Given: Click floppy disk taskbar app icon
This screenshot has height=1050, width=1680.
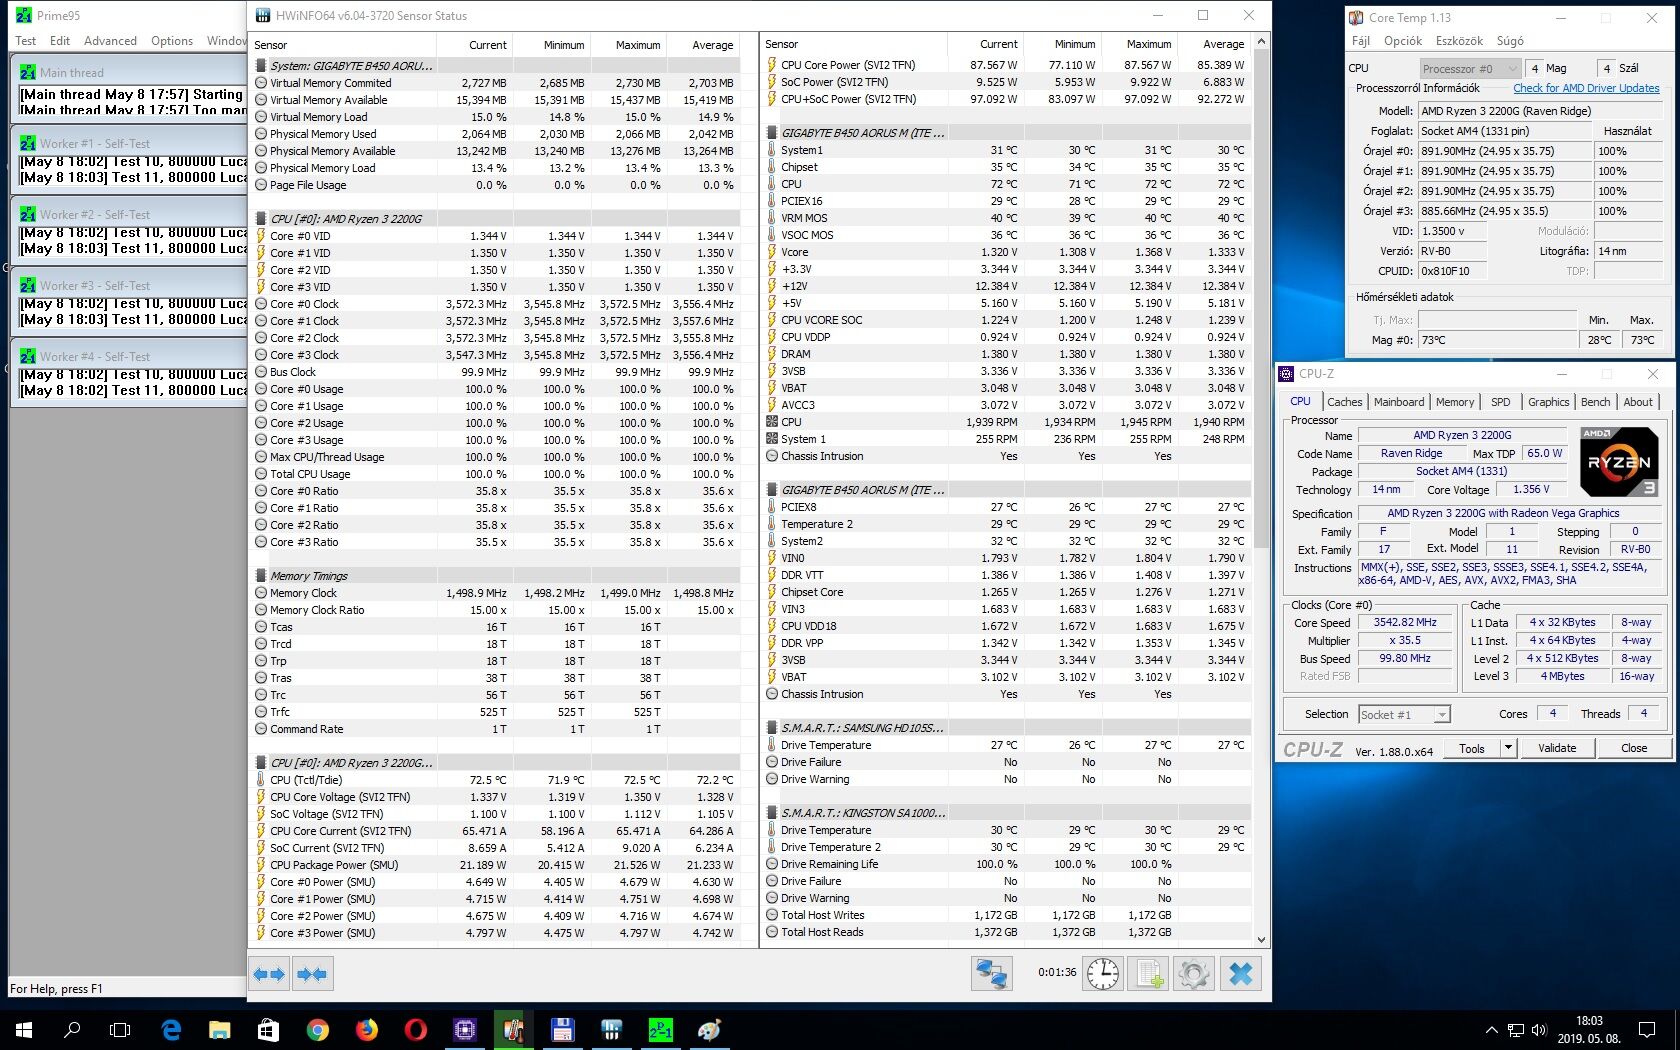Looking at the screenshot, I should (562, 1029).
